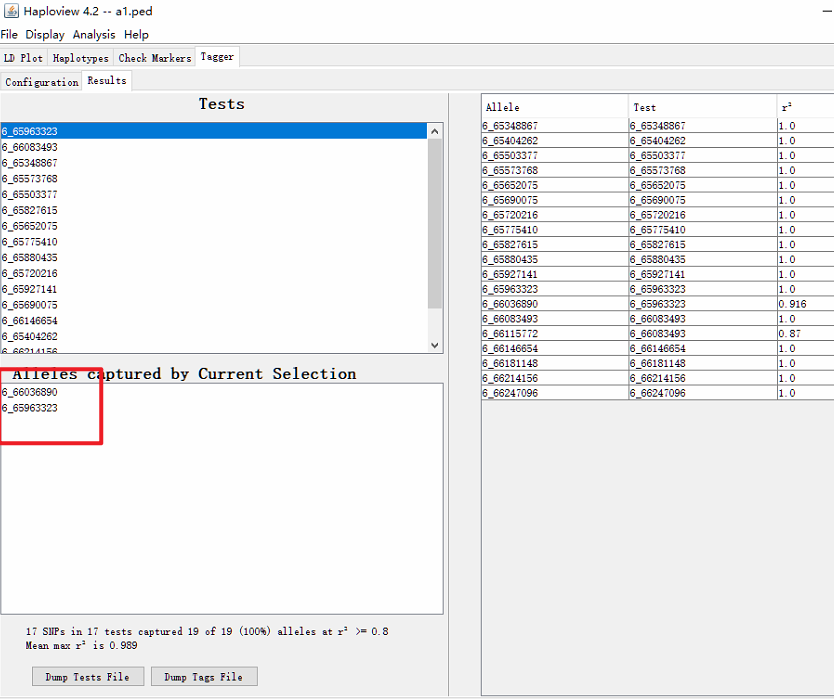Image resolution: width=834 pixels, height=700 pixels.
Task: Select test 6_65827615 in Tests list
Action: pos(214,210)
